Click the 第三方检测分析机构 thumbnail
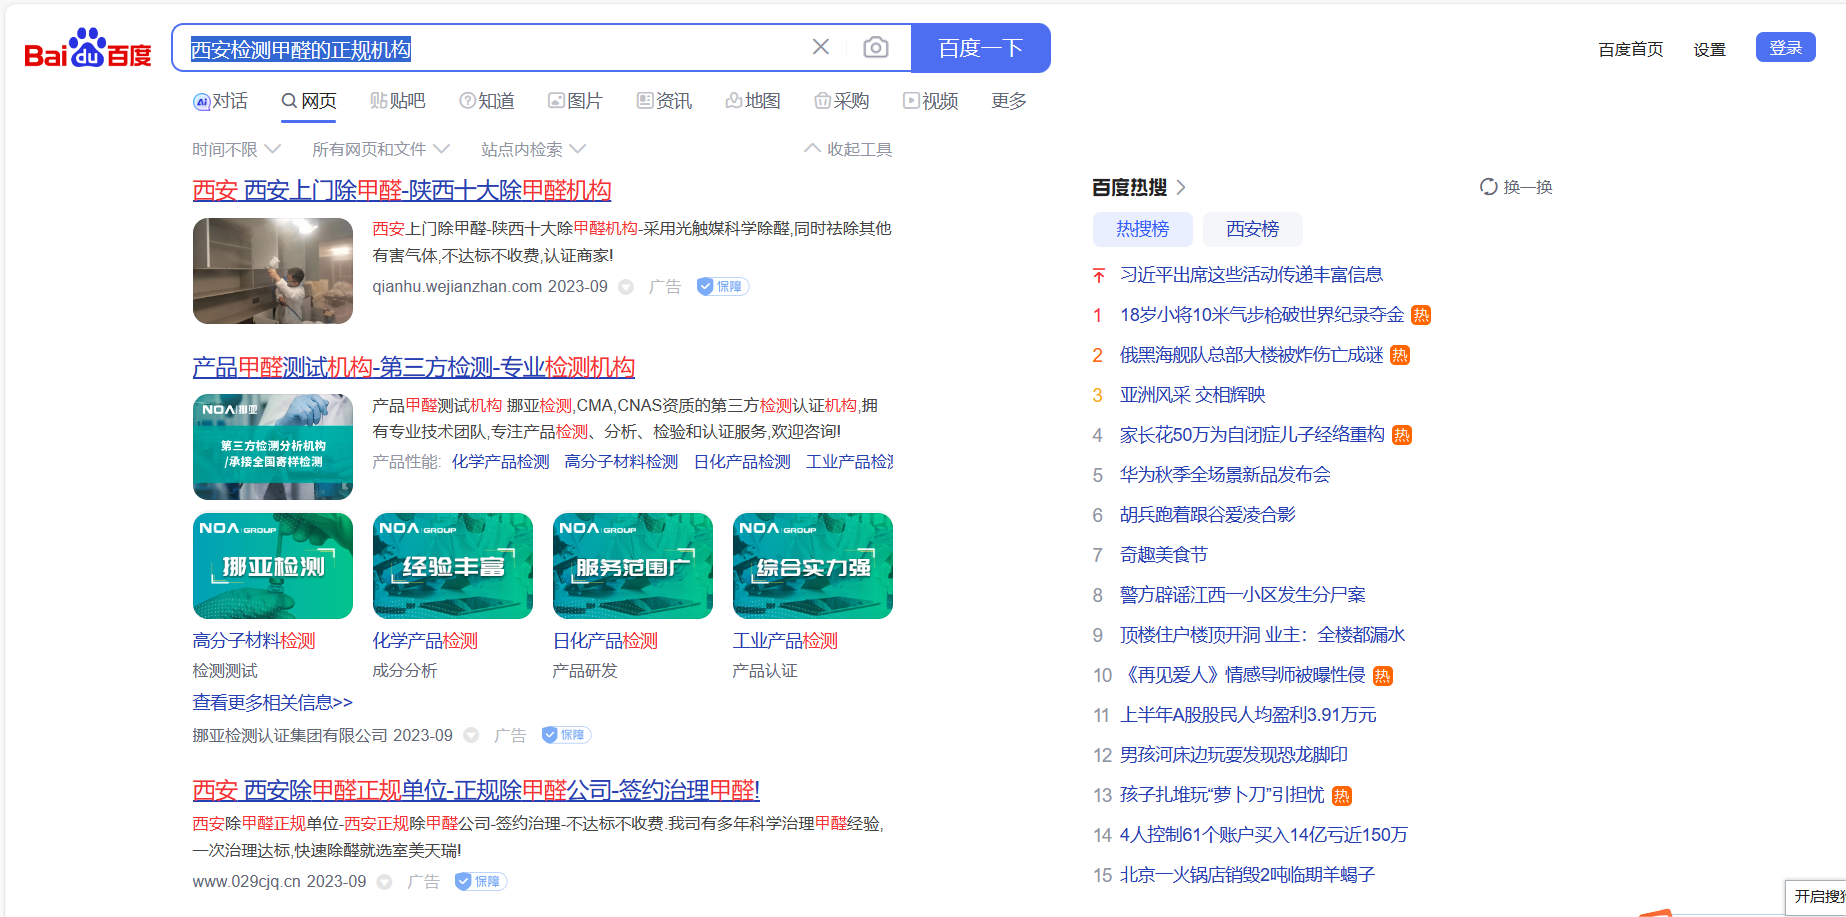 tap(273, 447)
